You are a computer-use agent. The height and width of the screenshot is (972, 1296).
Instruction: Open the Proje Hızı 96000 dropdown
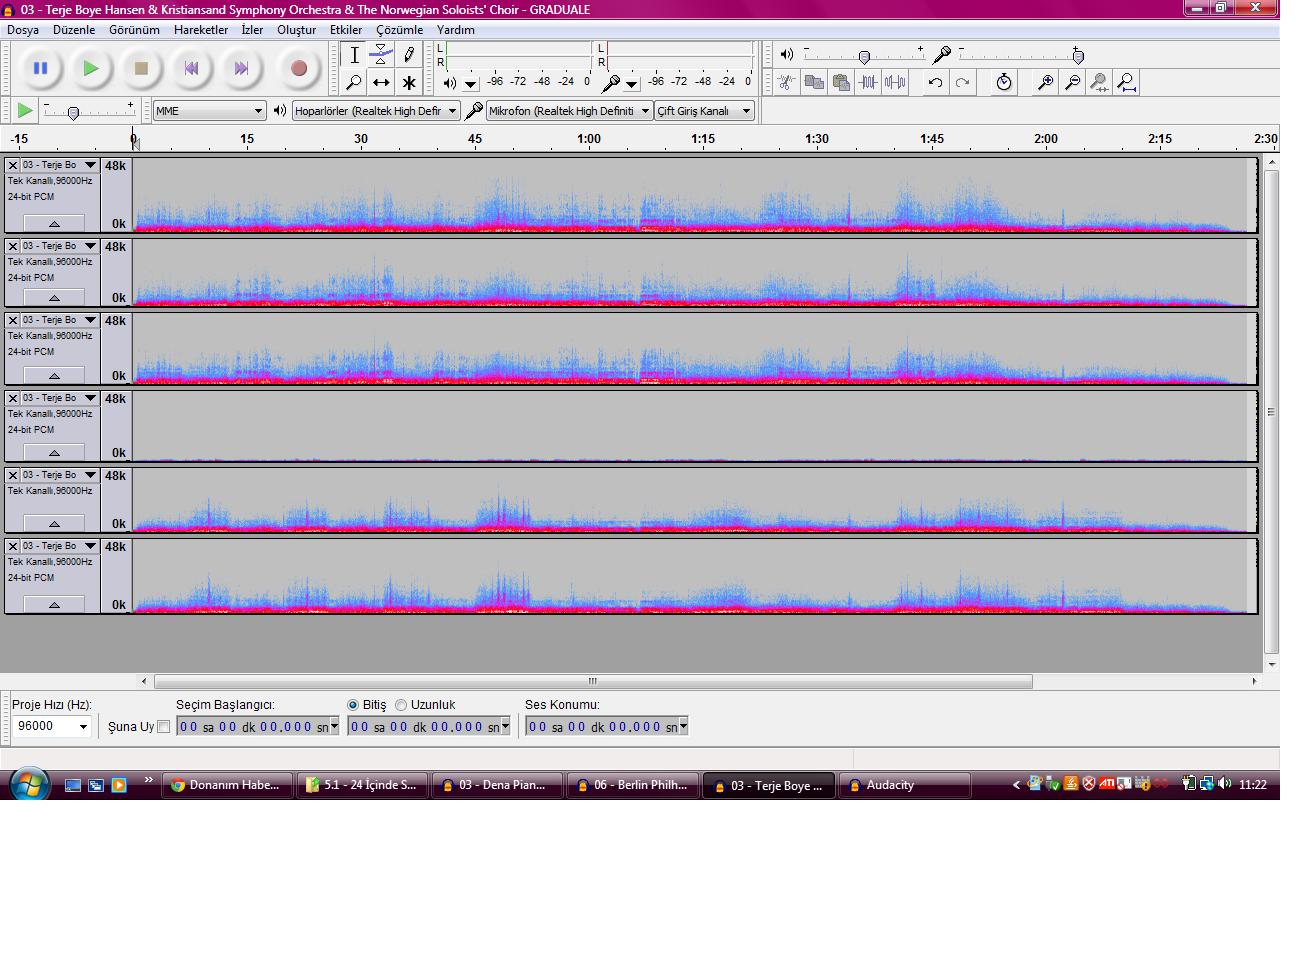tap(52, 726)
